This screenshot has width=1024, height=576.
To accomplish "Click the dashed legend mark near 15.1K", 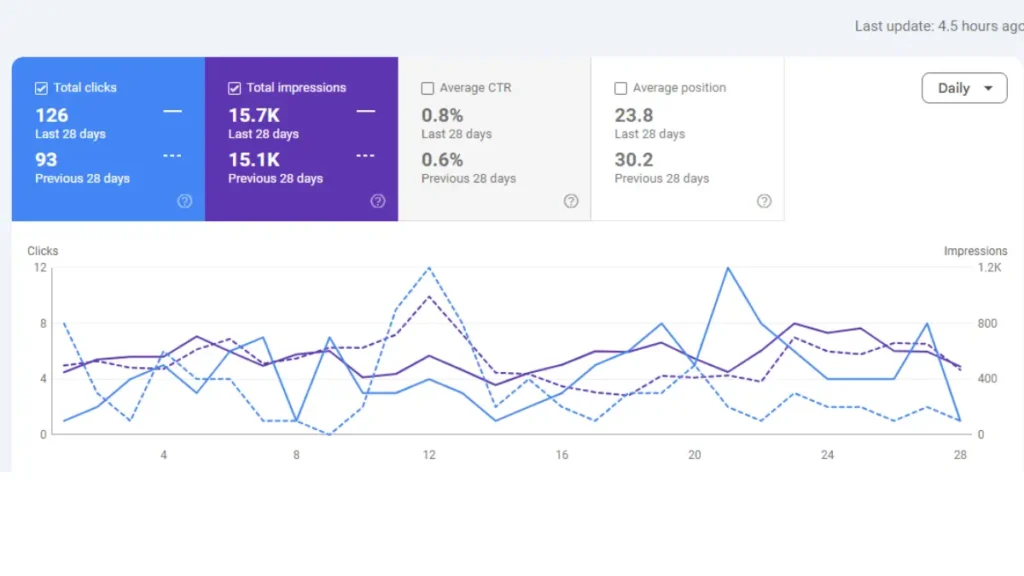I will 364,157.
